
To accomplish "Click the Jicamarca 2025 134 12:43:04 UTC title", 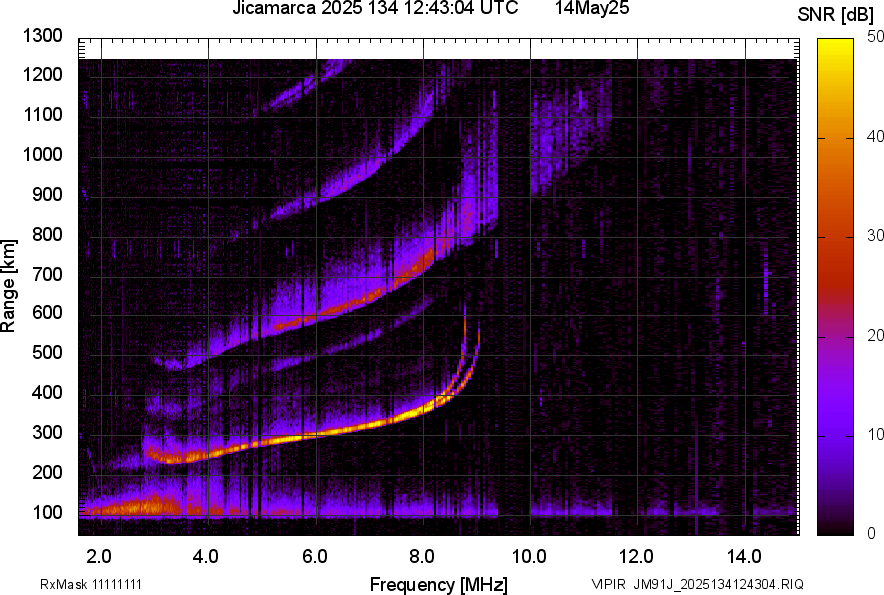I will pyautogui.click(x=375, y=8).
